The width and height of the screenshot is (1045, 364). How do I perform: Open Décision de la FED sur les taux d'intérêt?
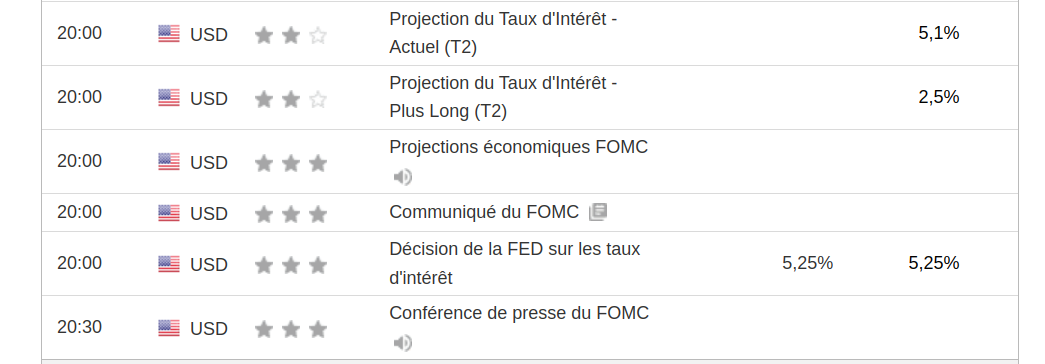(x=515, y=263)
